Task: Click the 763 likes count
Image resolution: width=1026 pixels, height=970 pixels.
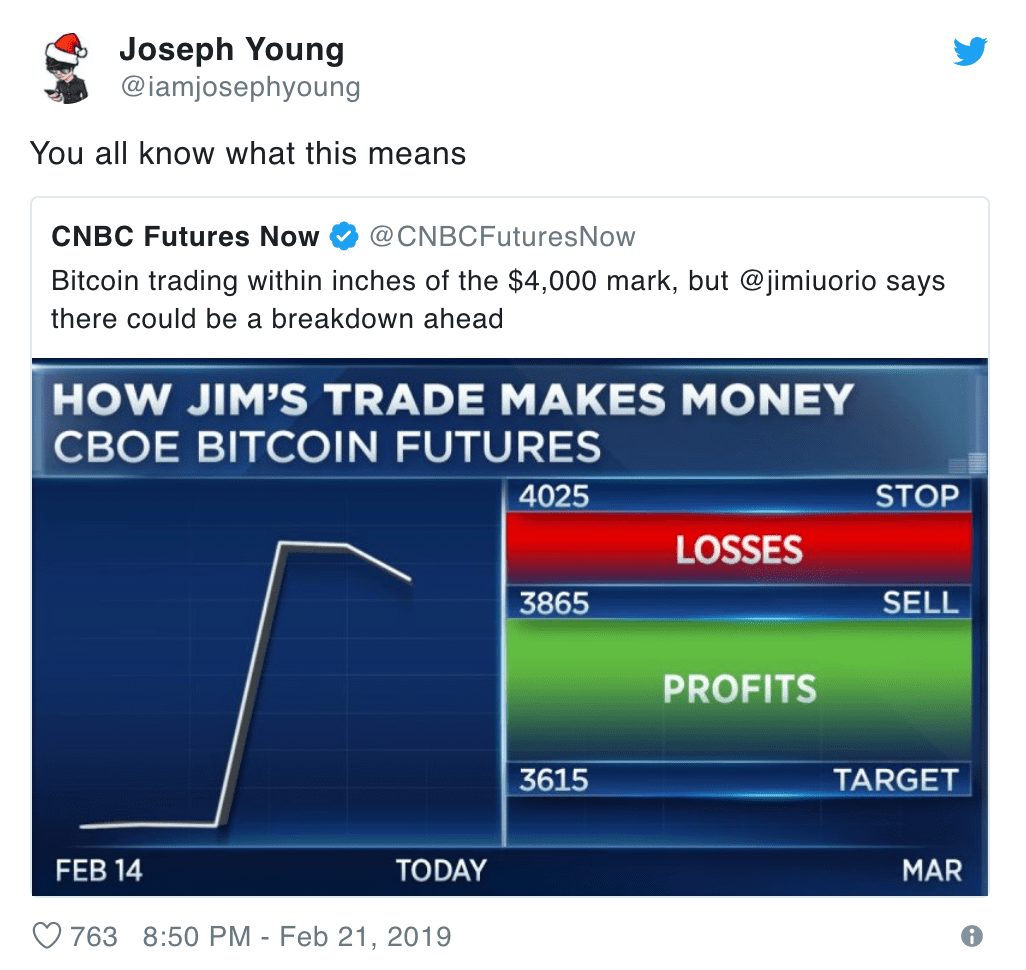Action: (94, 937)
